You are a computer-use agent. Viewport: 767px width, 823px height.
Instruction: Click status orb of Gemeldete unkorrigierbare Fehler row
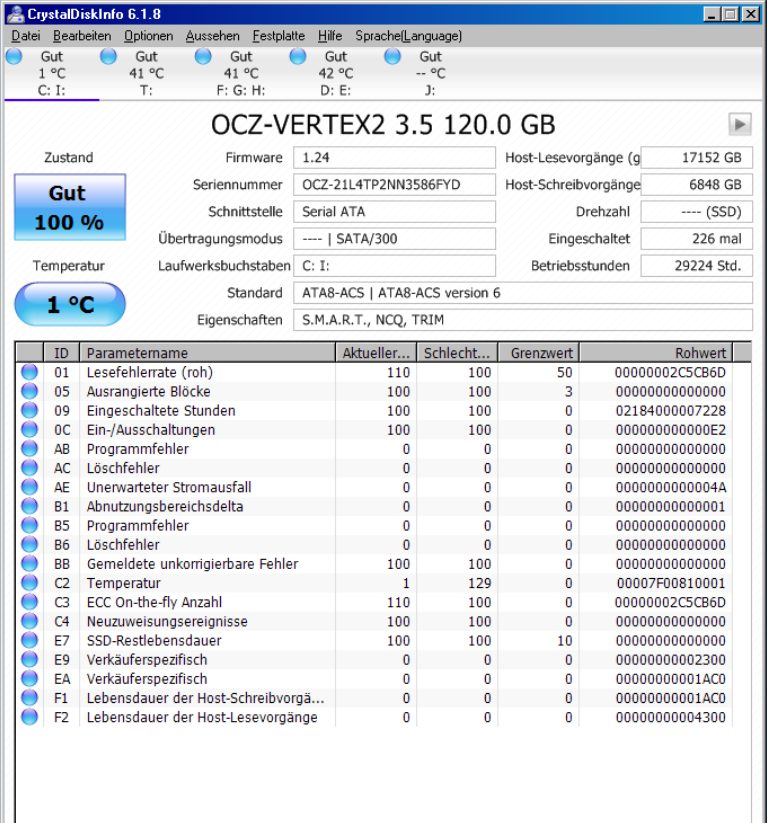[29, 564]
